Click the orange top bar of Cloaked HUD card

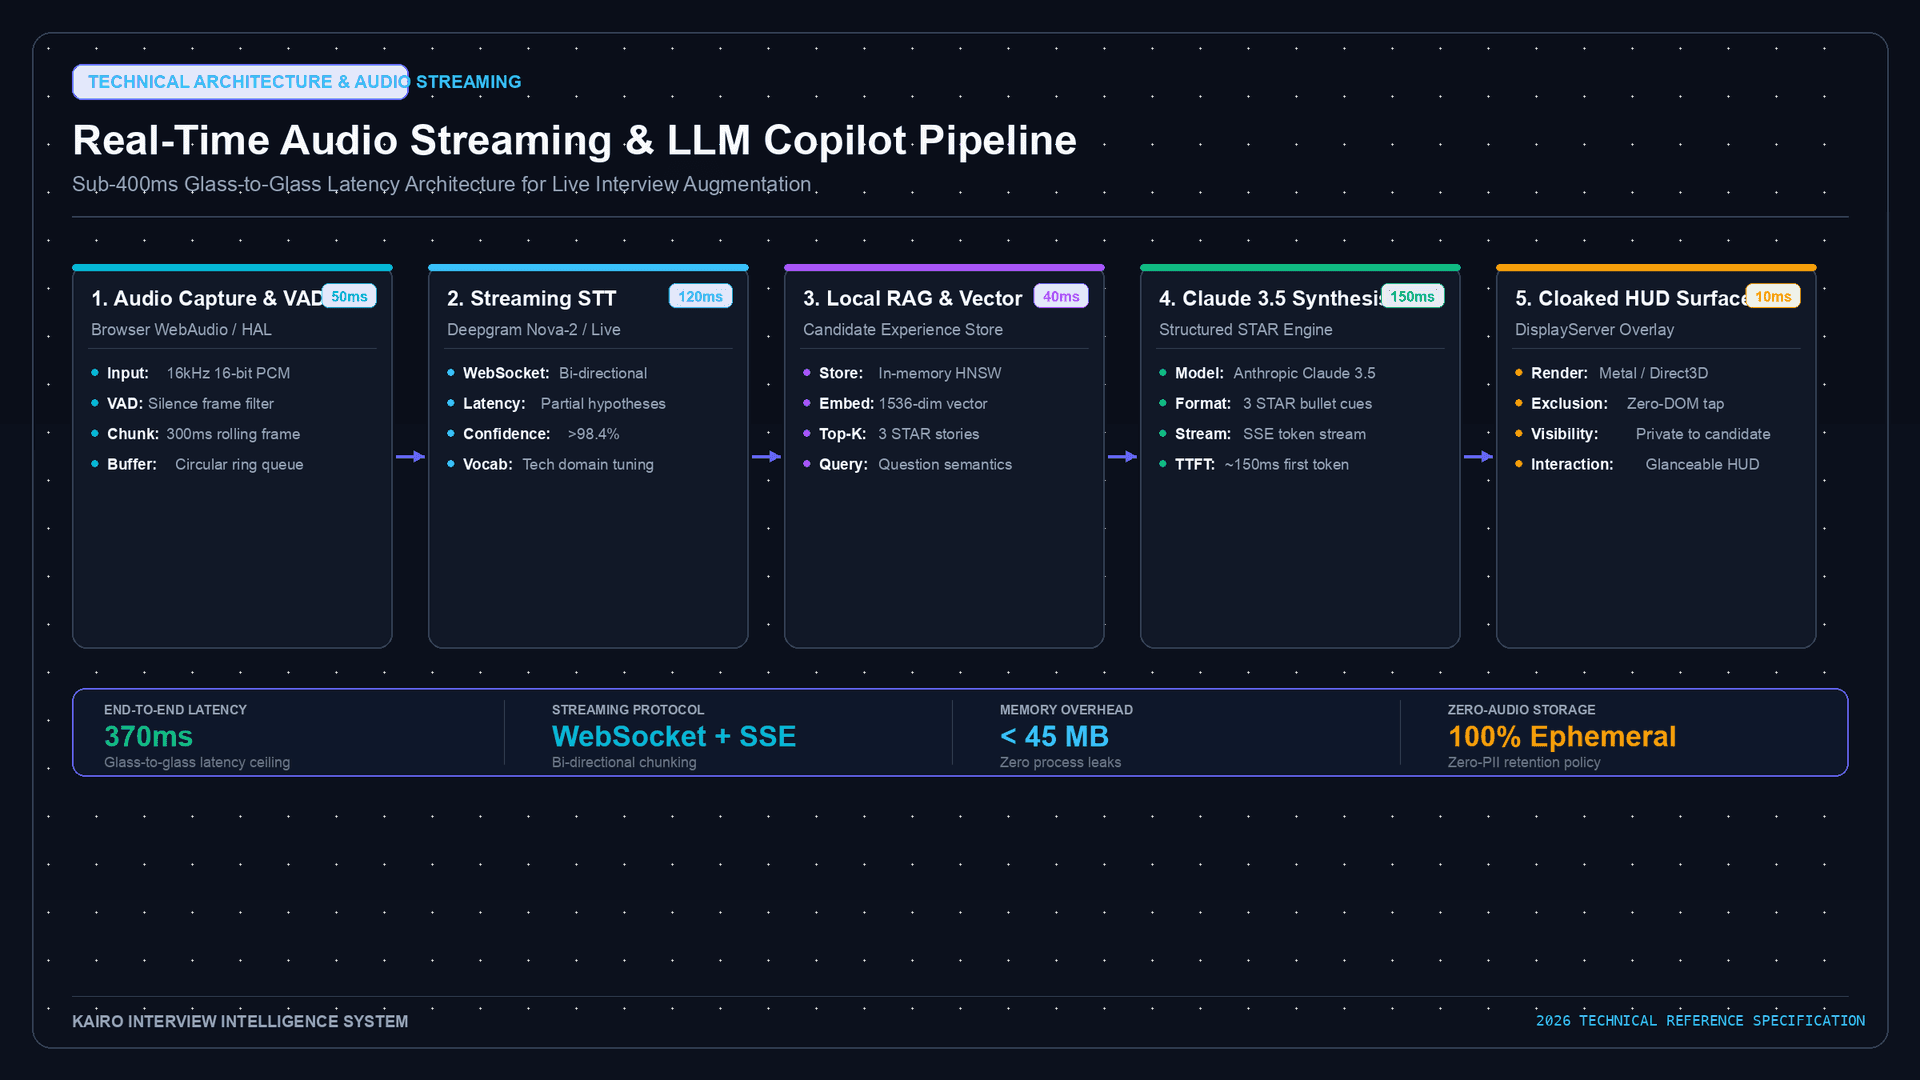1656,267
